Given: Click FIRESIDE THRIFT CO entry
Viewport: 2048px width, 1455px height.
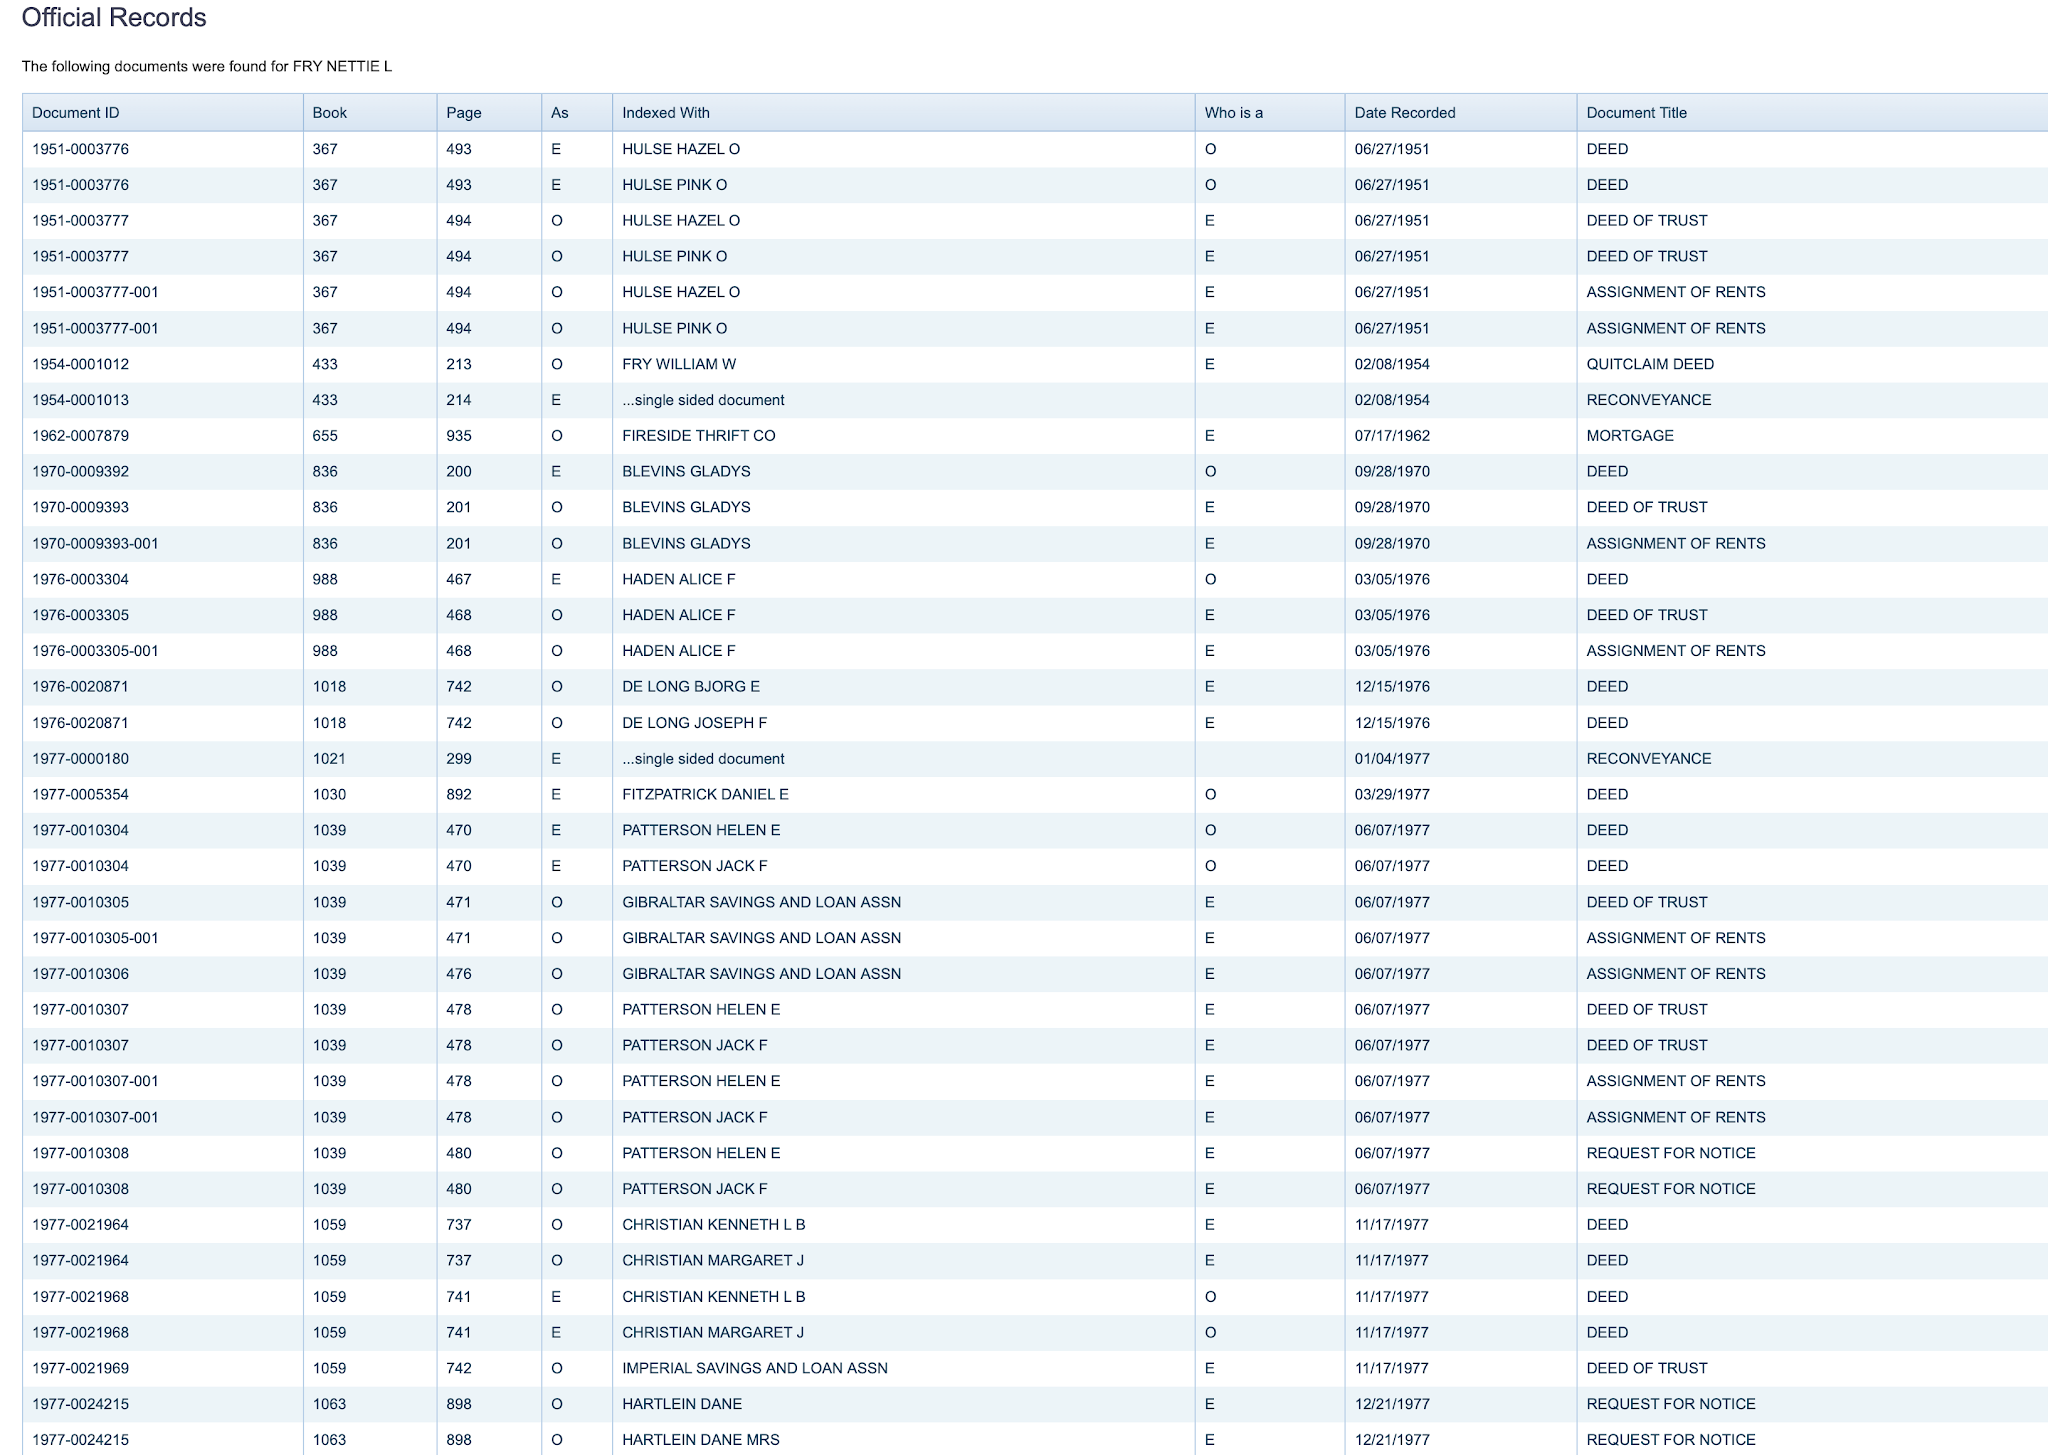Looking at the screenshot, I should (698, 436).
